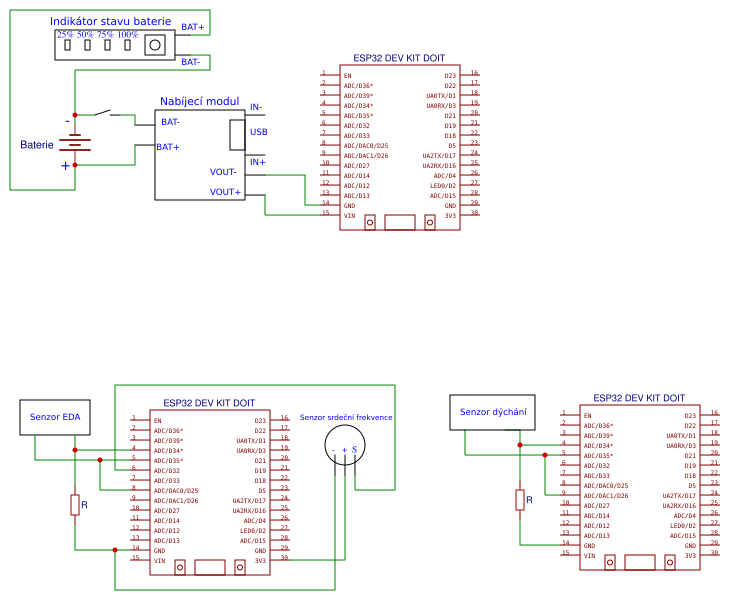Click the Nabíjecí modul title

coord(199,101)
